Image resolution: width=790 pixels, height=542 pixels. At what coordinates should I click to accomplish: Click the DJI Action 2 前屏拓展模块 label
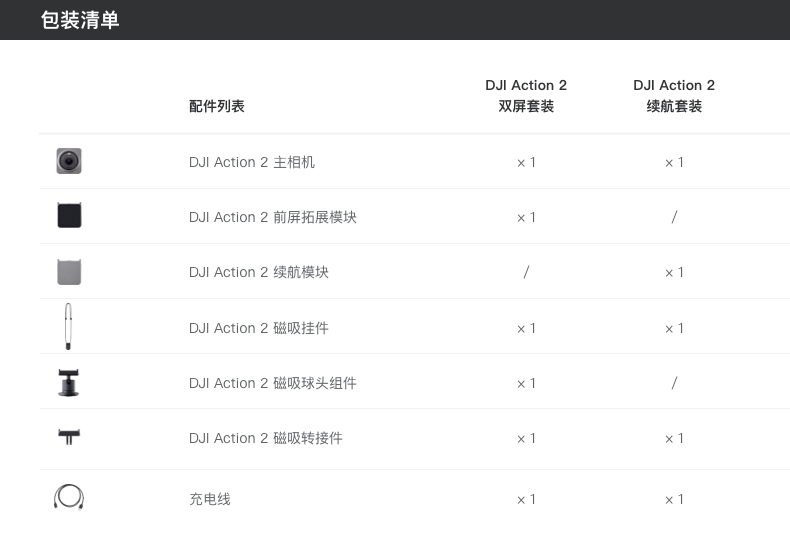coord(273,217)
